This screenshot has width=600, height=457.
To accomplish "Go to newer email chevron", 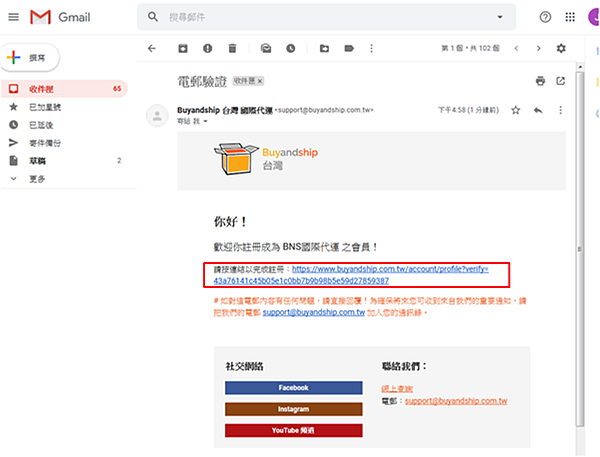I will (x=516, y=48).
